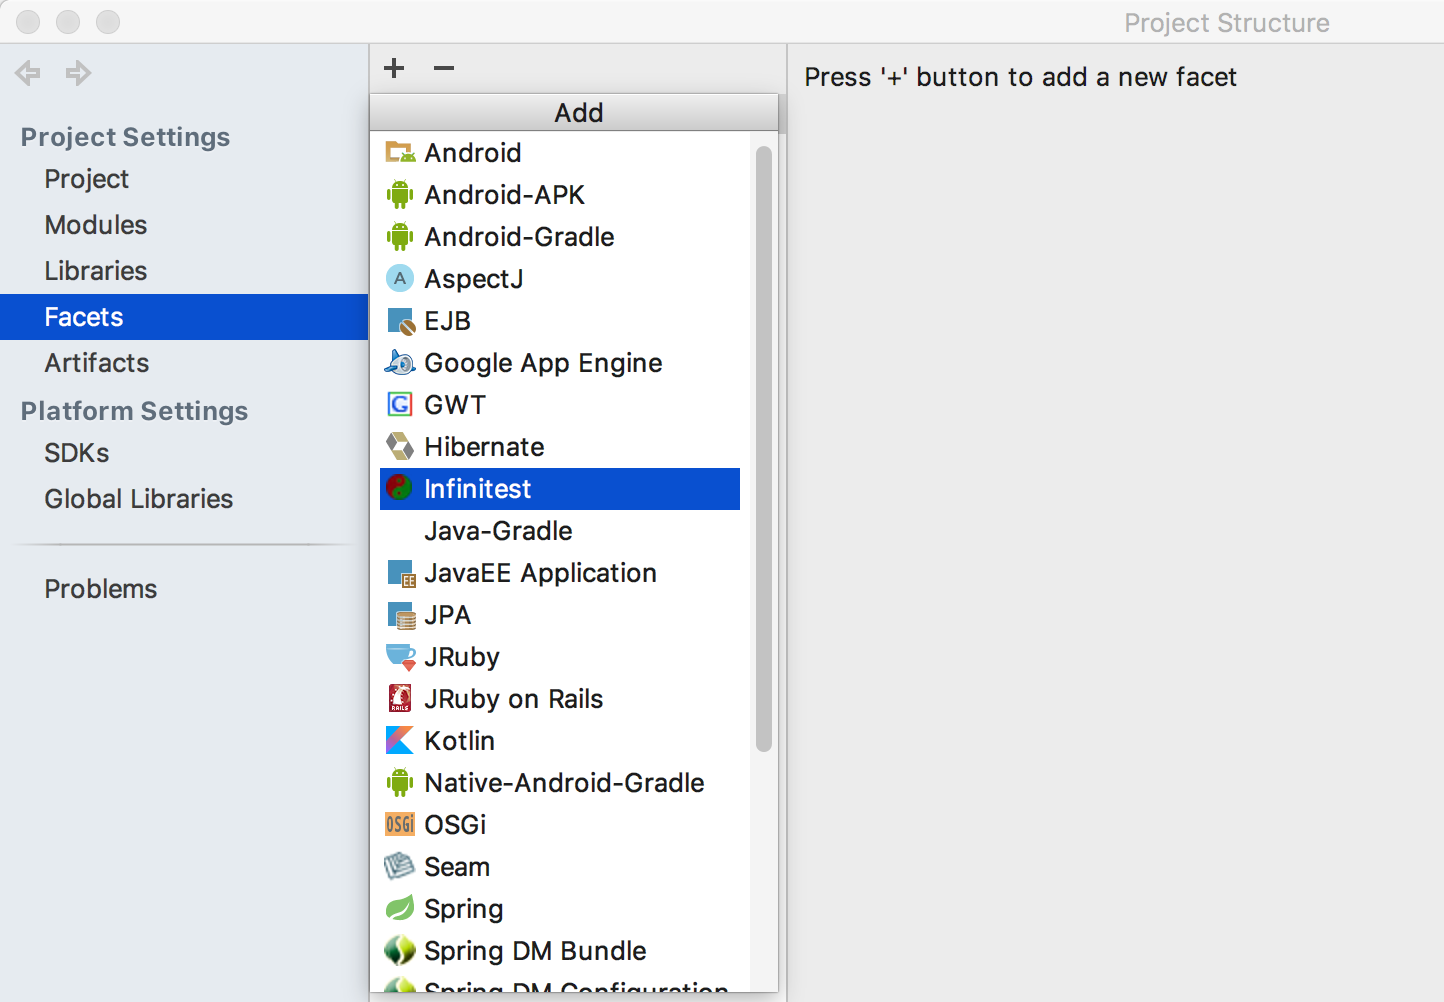Click the Android folder icon
The height and width of the screenshot is (1002, 1444).
[x=400, y=152]
